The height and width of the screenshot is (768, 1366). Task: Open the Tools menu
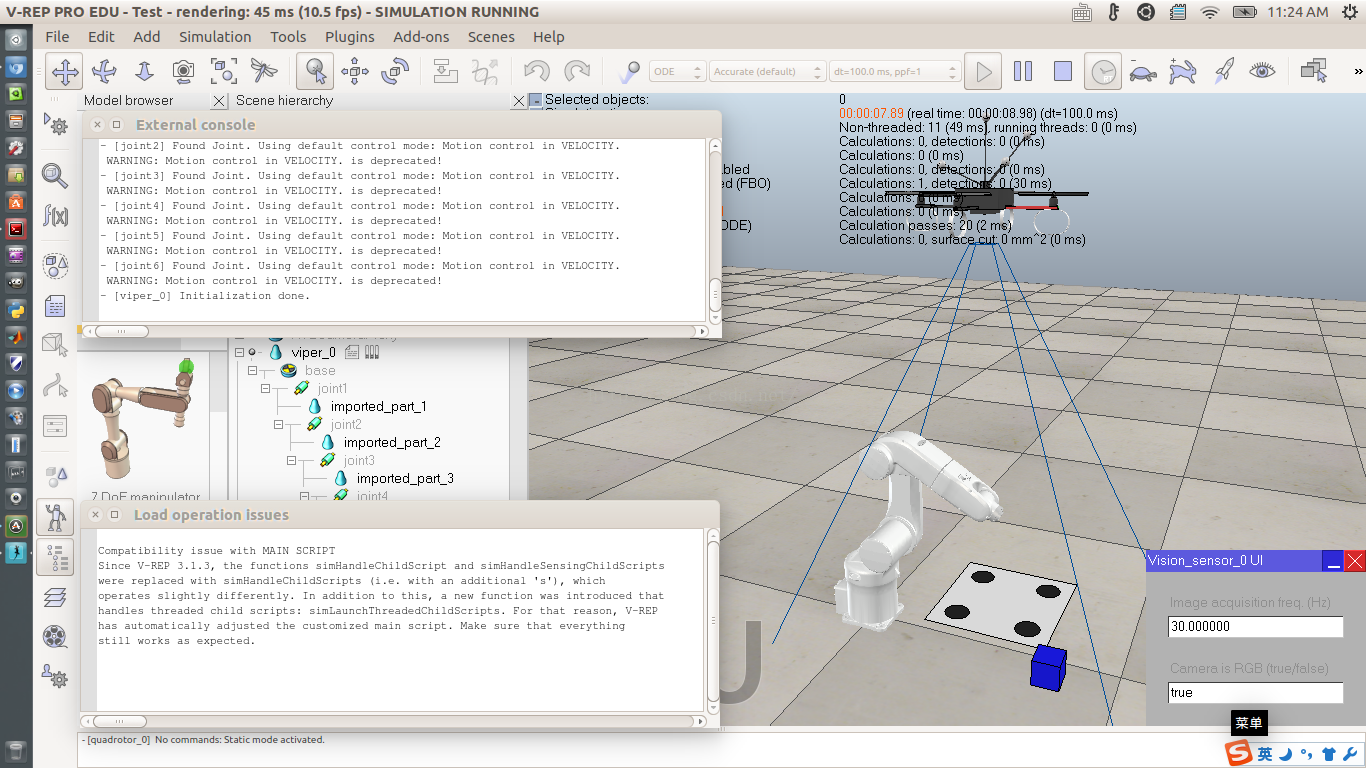[288, 37]
